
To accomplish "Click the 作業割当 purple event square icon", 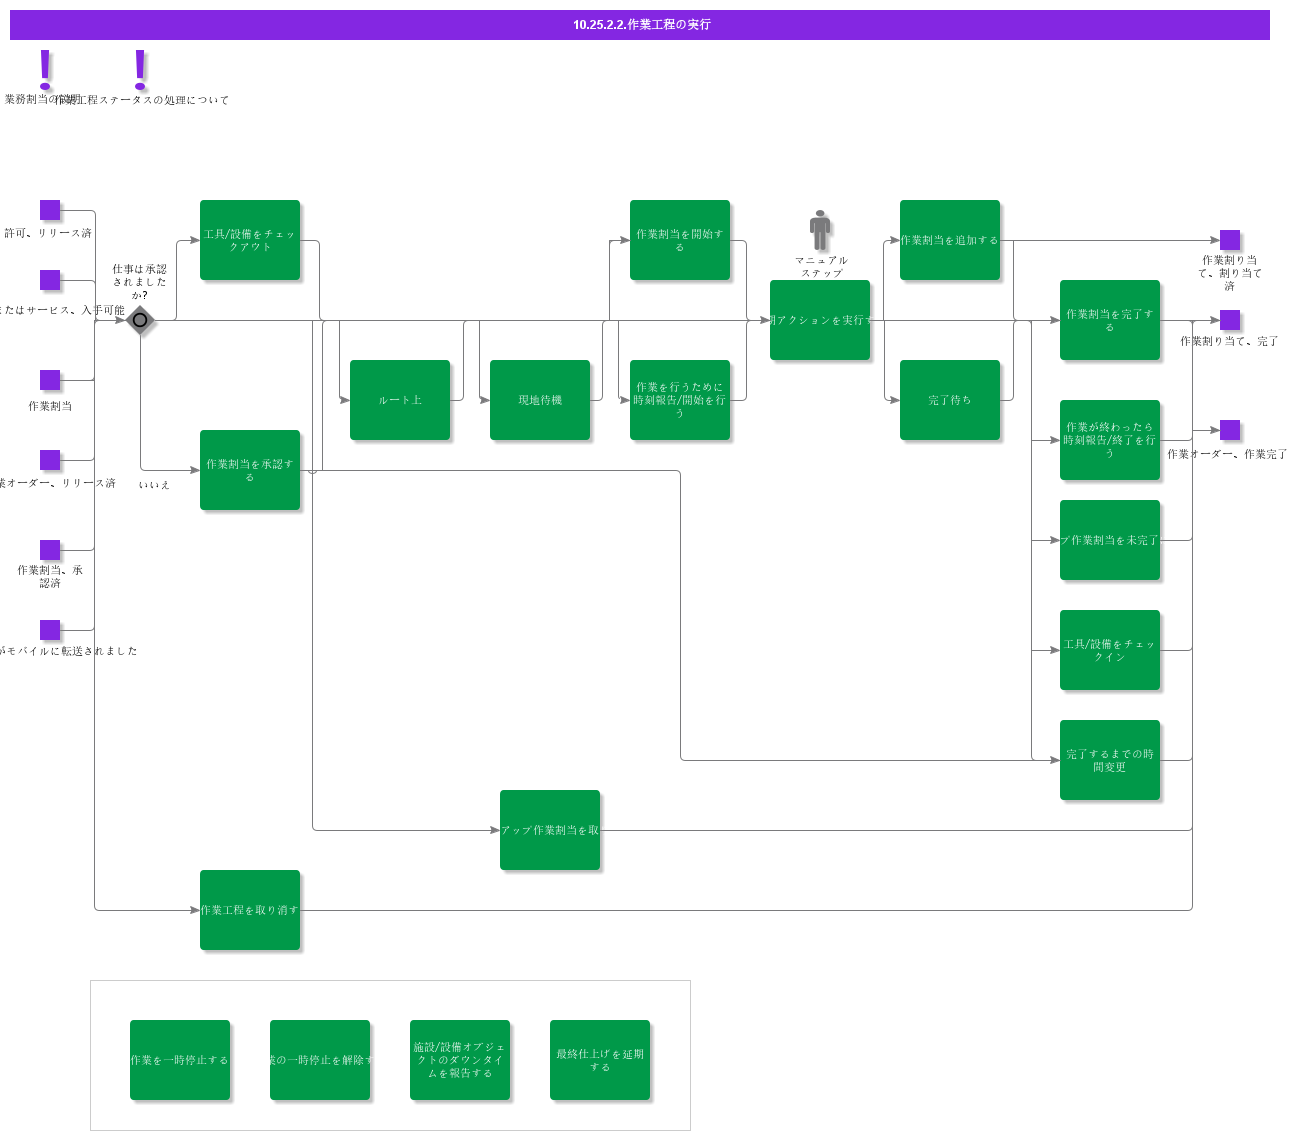I will pyautogui.click(x=49, y=380).
